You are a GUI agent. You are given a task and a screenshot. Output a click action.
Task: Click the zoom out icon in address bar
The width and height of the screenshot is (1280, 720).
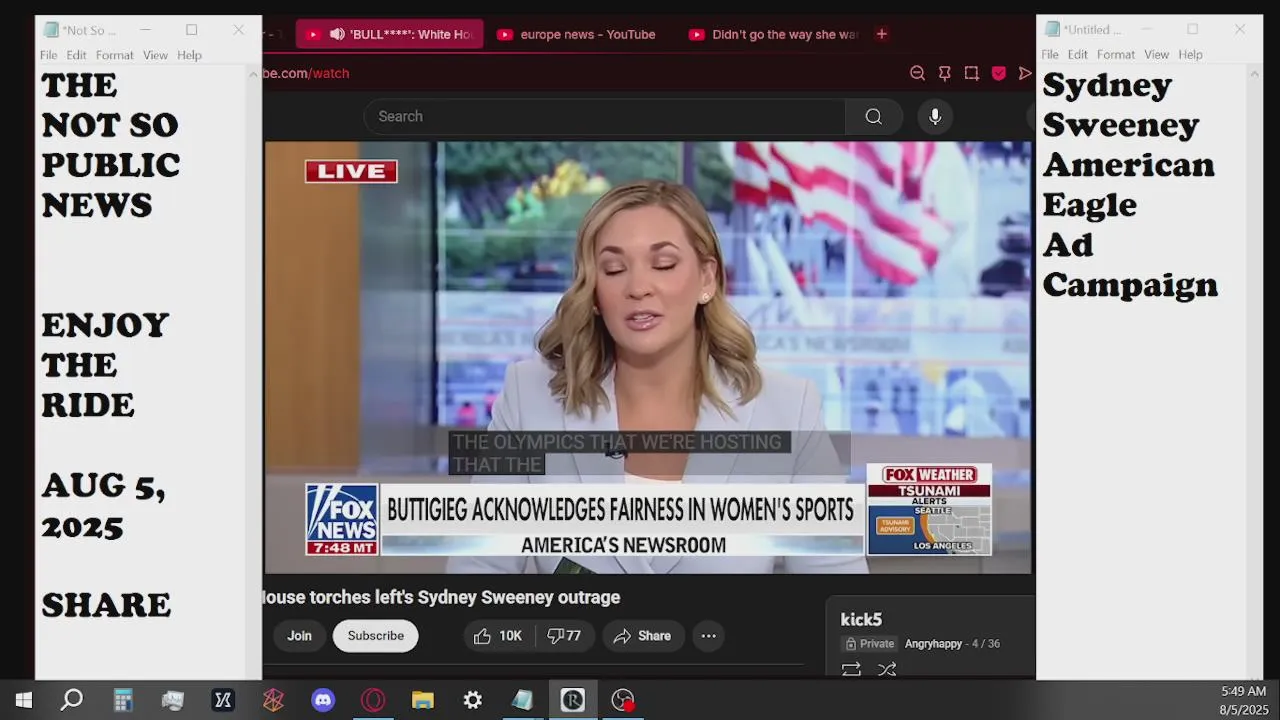coord(917,73)
